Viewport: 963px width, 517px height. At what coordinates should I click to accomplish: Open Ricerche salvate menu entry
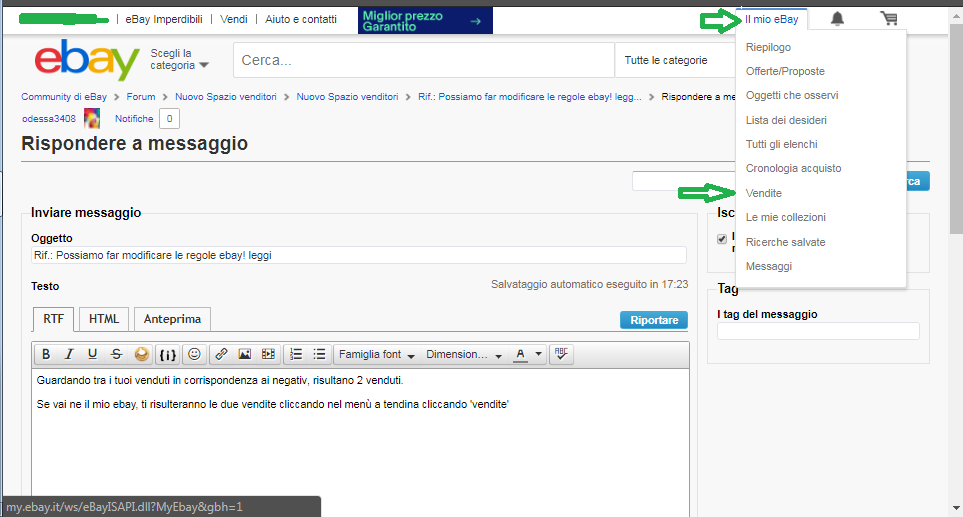786,242
